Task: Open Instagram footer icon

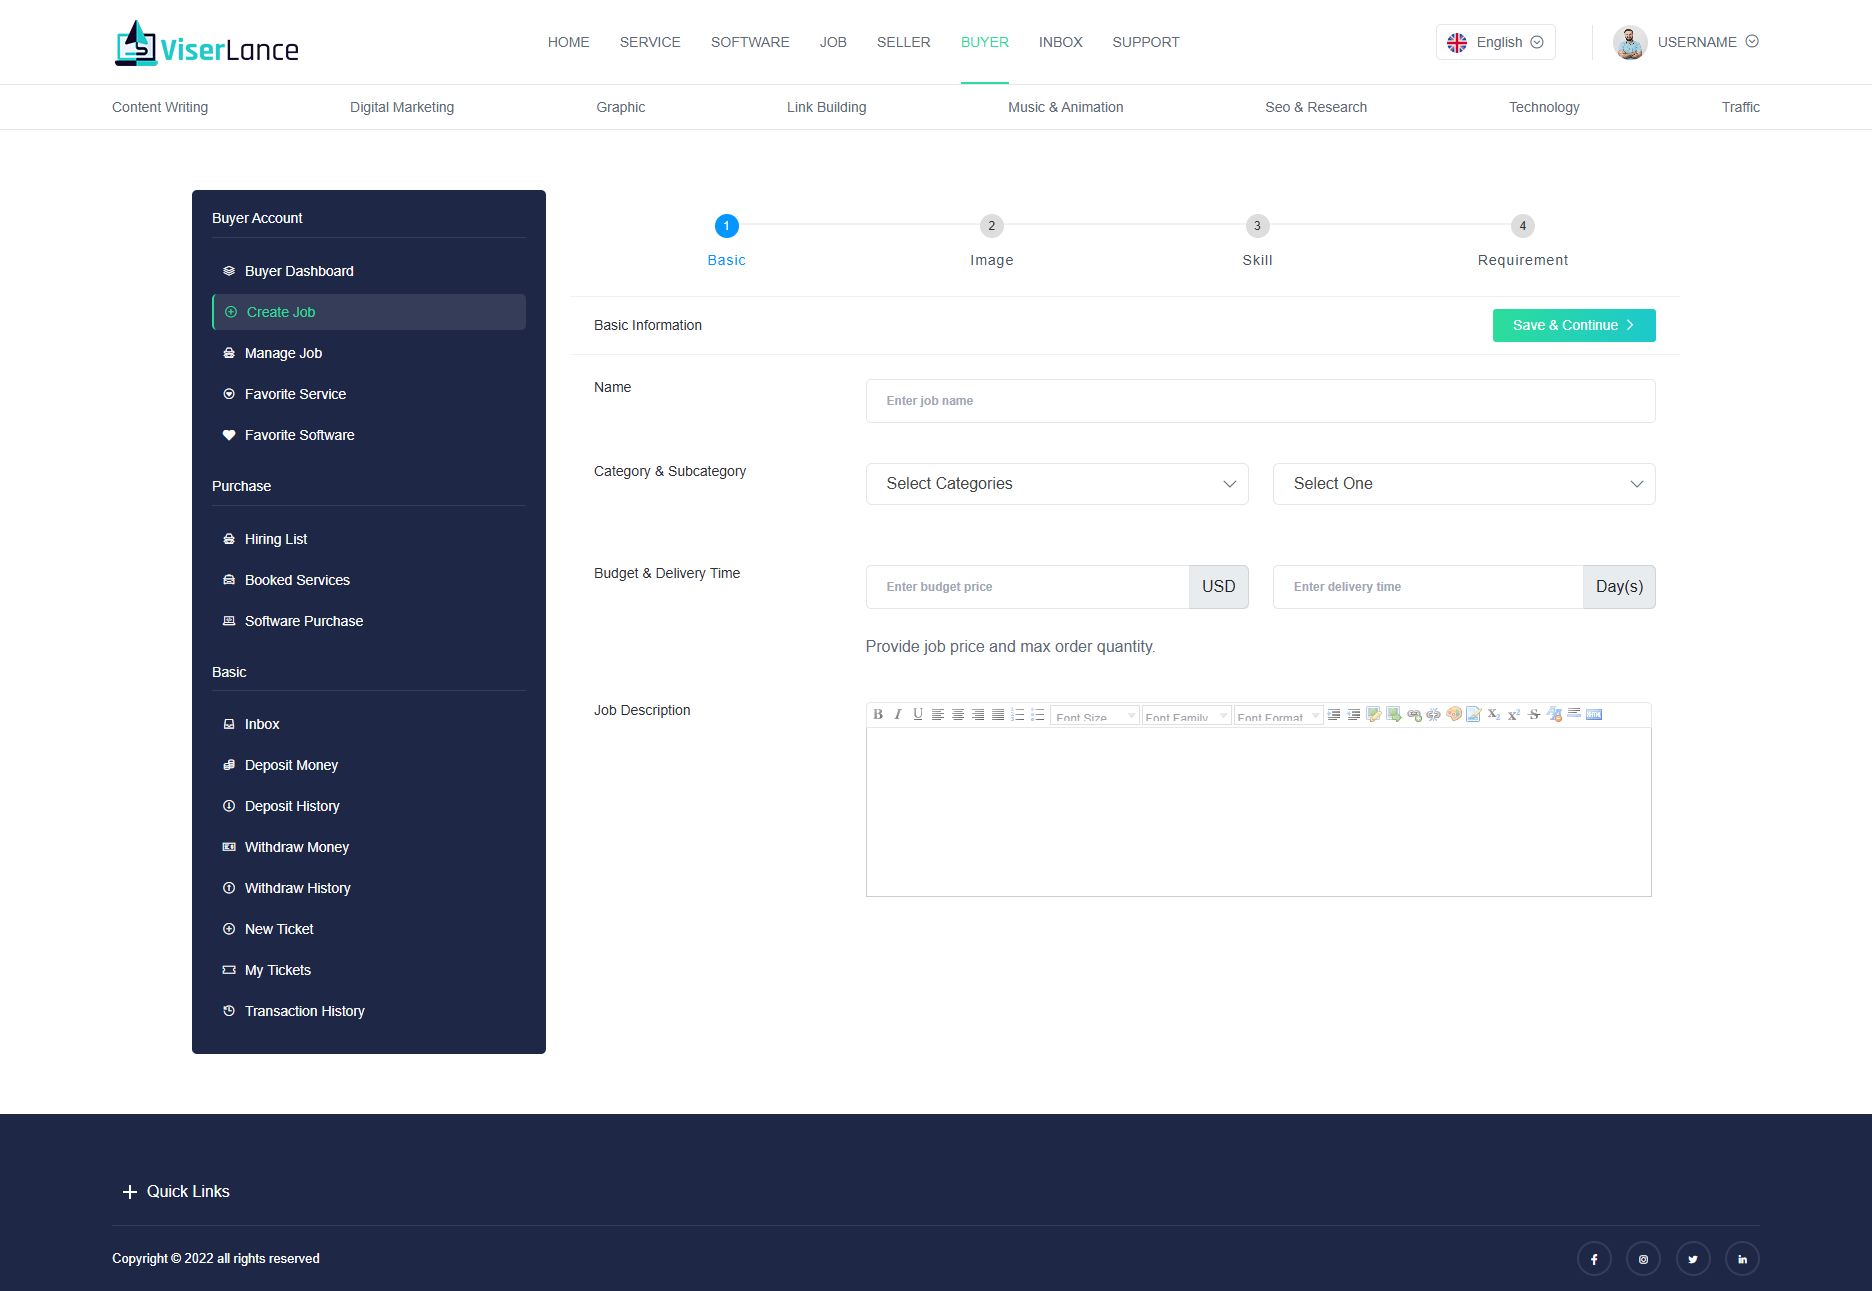Action: [1643, 1259]
